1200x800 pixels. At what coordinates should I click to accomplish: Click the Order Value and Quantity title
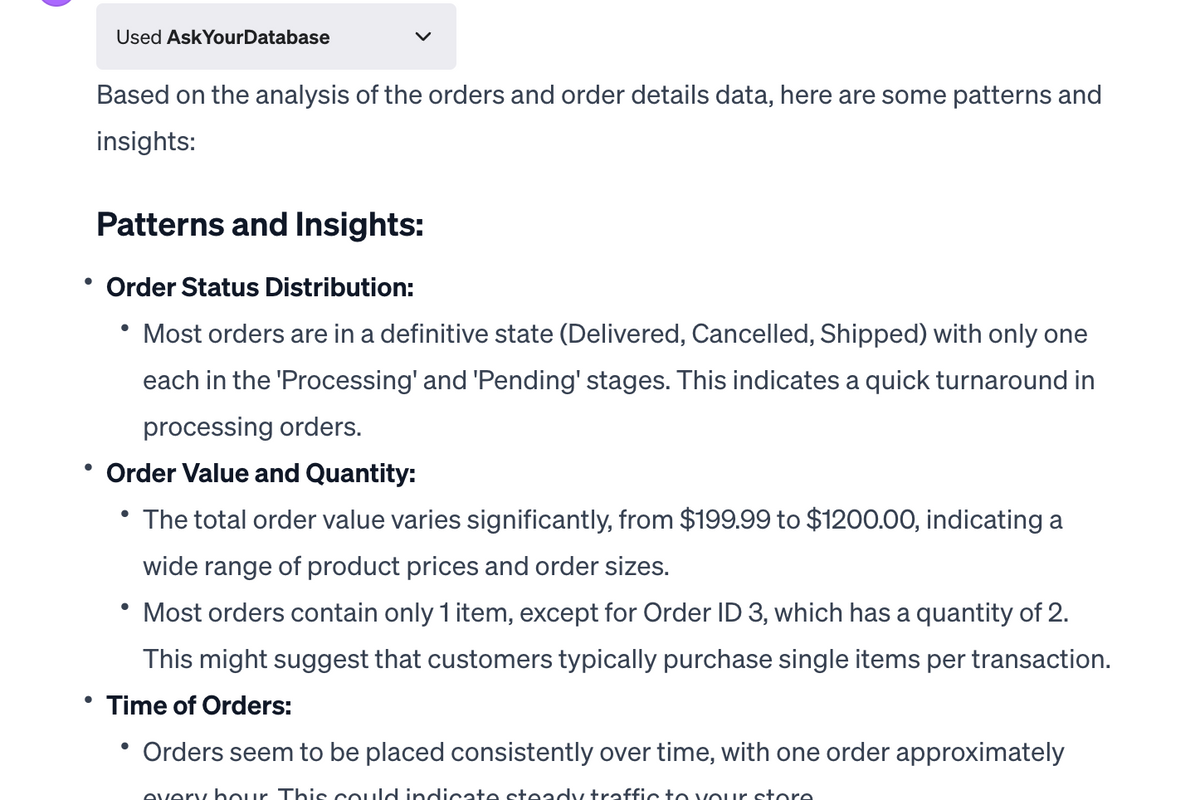[261, 474]
